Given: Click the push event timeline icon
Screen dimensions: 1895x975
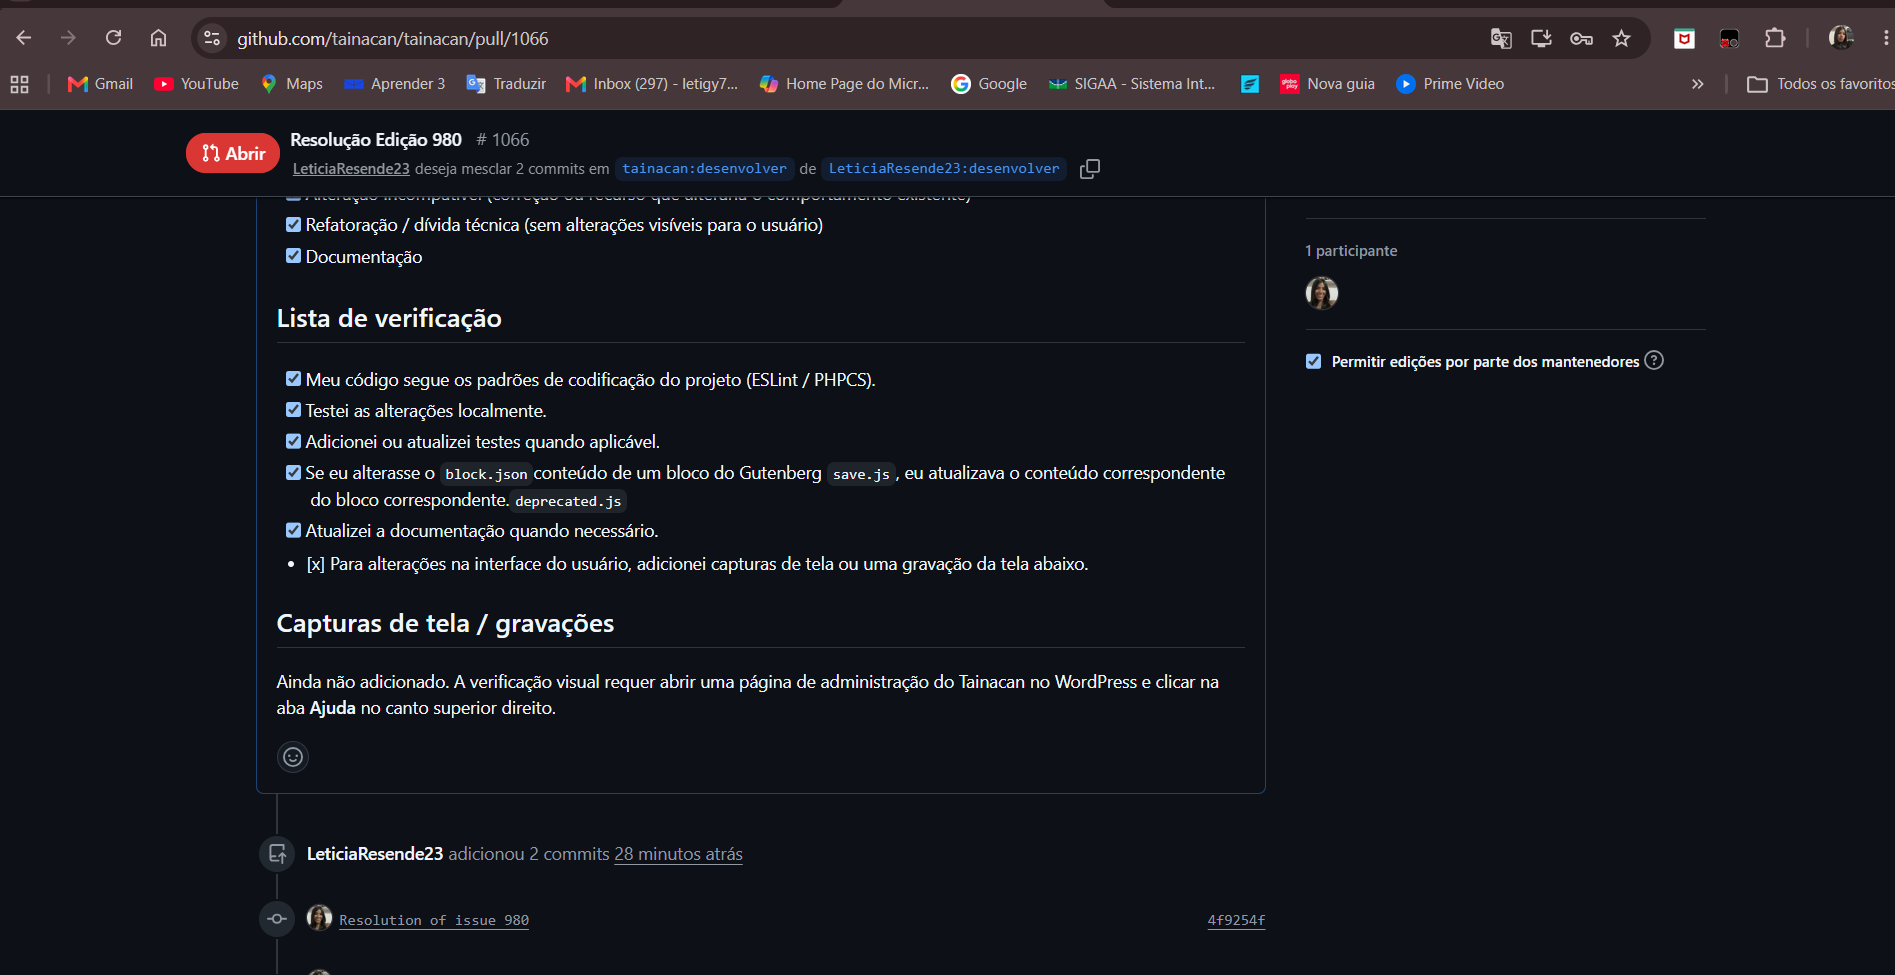Looking at the screenshot, I should (277, 854).
